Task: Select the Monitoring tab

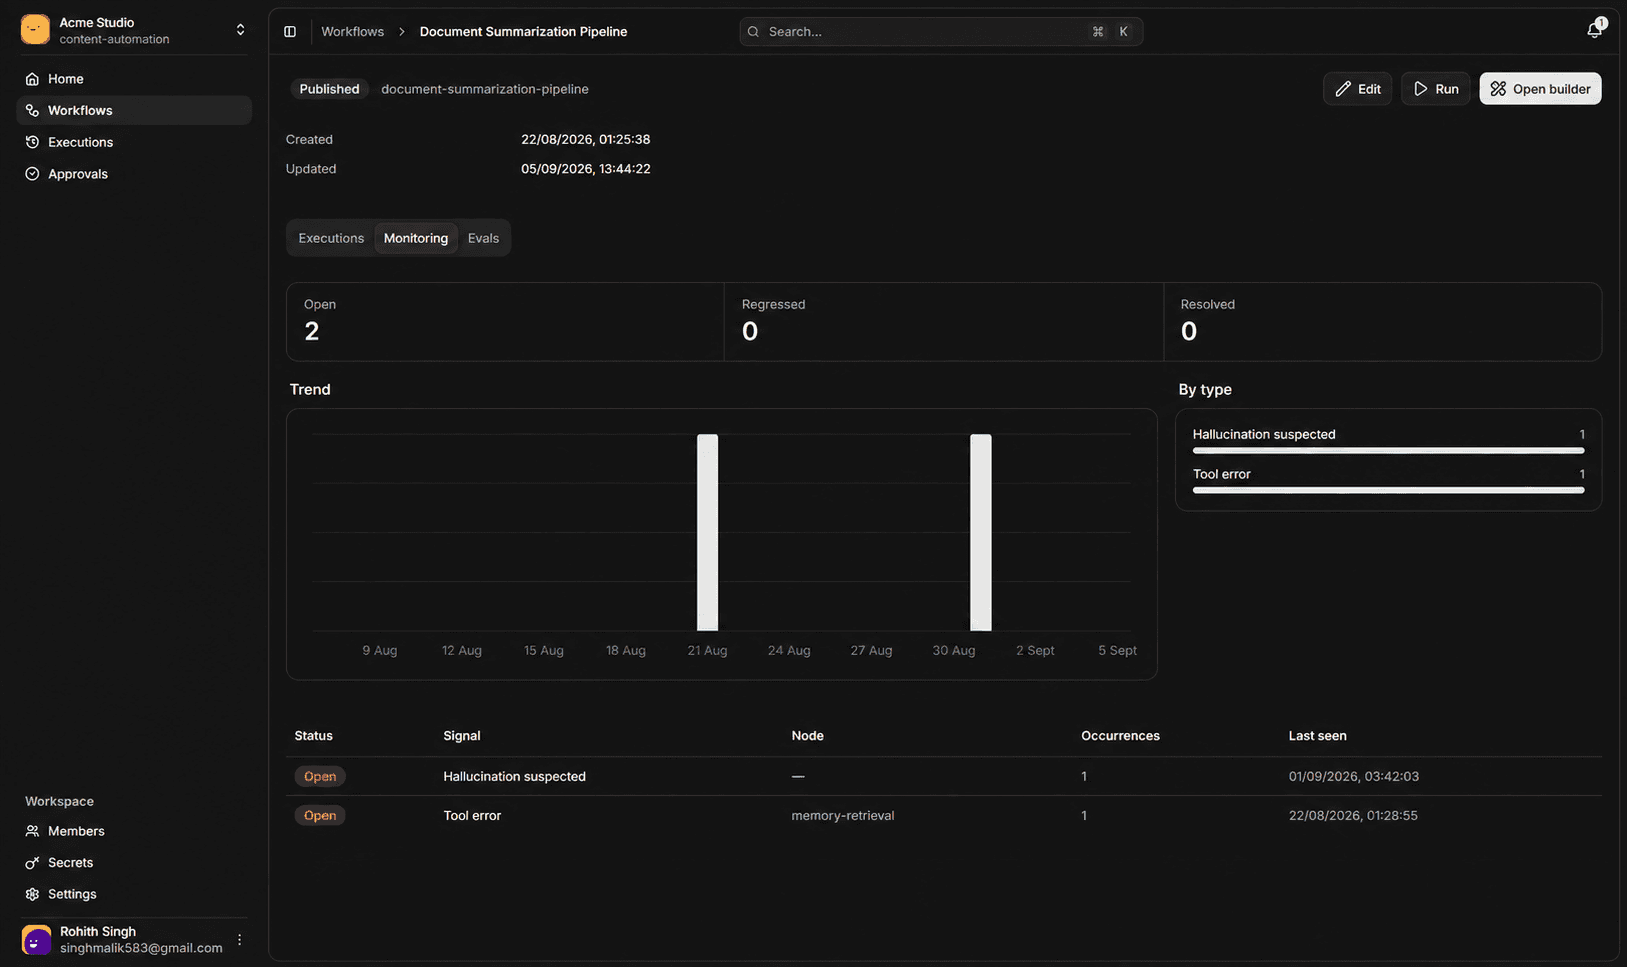Action: coord(416,238)
